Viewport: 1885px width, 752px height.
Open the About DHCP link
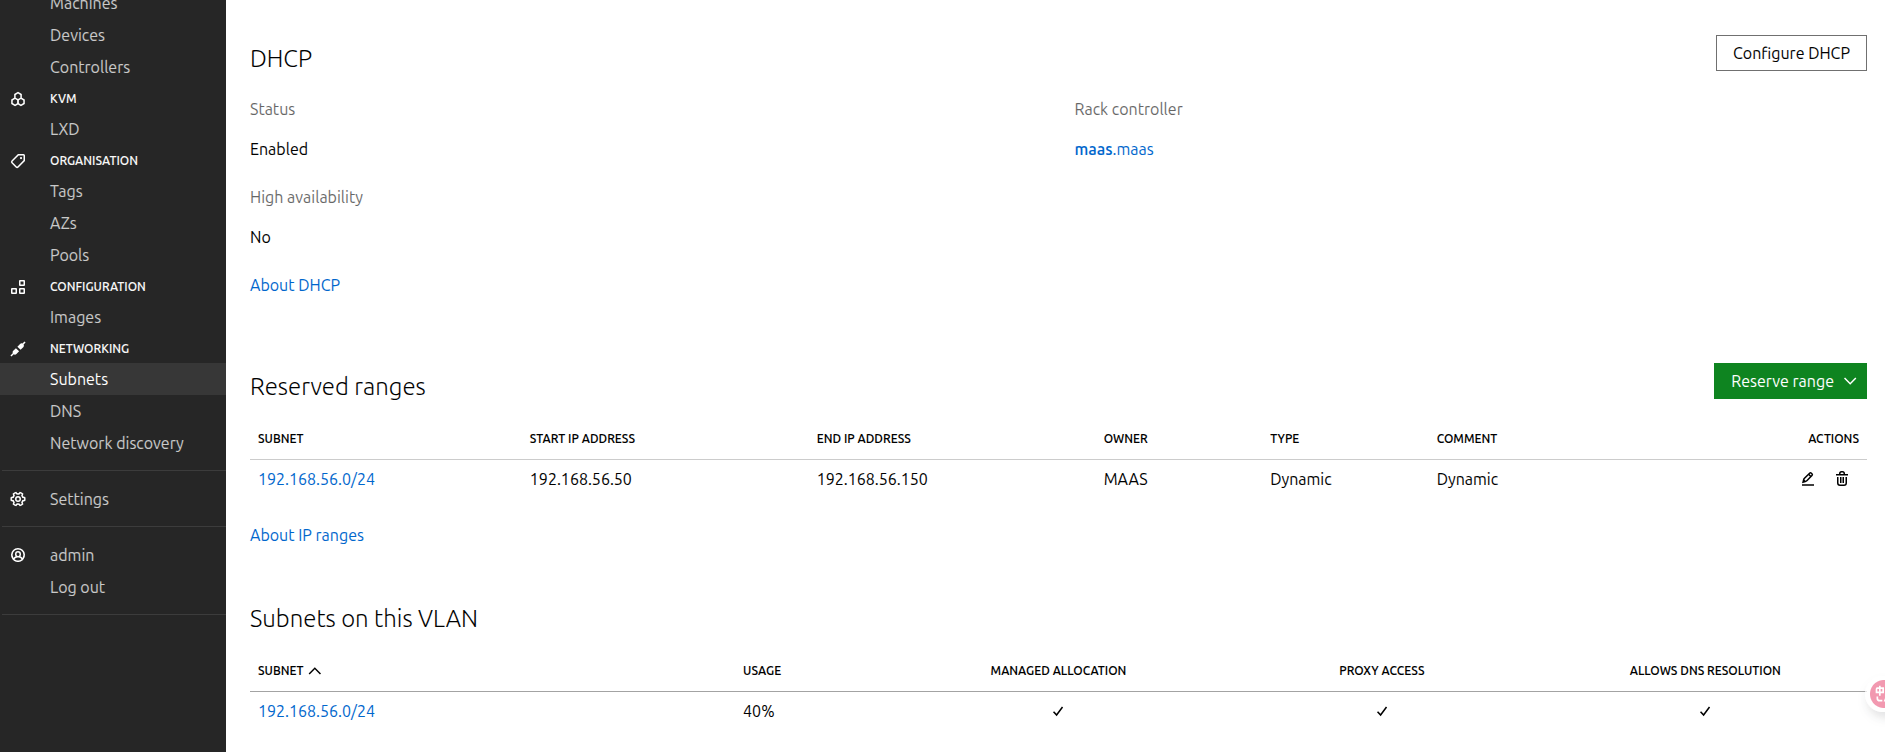click(295, 285)
